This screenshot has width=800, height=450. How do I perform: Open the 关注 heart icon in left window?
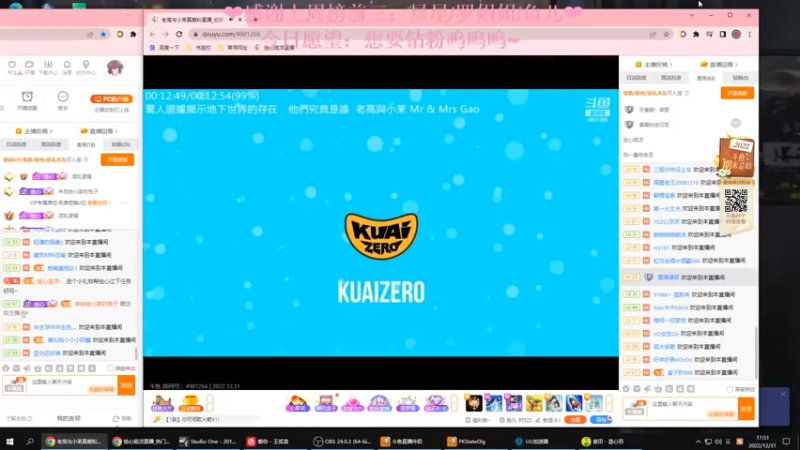tap(12, 67)
